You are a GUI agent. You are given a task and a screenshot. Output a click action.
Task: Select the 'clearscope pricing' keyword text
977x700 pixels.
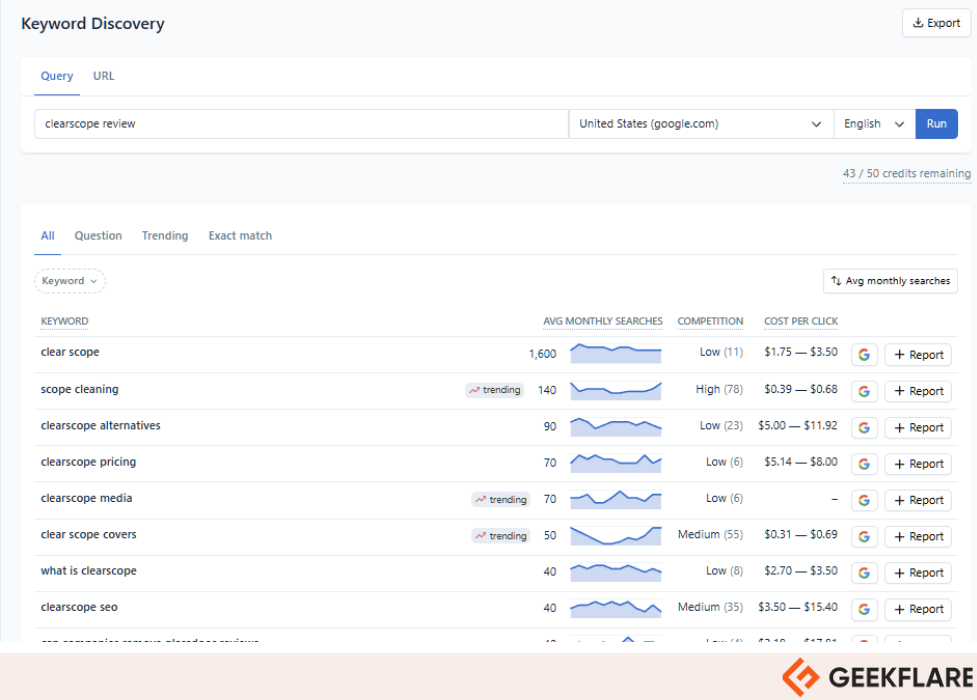coord(88,462)
